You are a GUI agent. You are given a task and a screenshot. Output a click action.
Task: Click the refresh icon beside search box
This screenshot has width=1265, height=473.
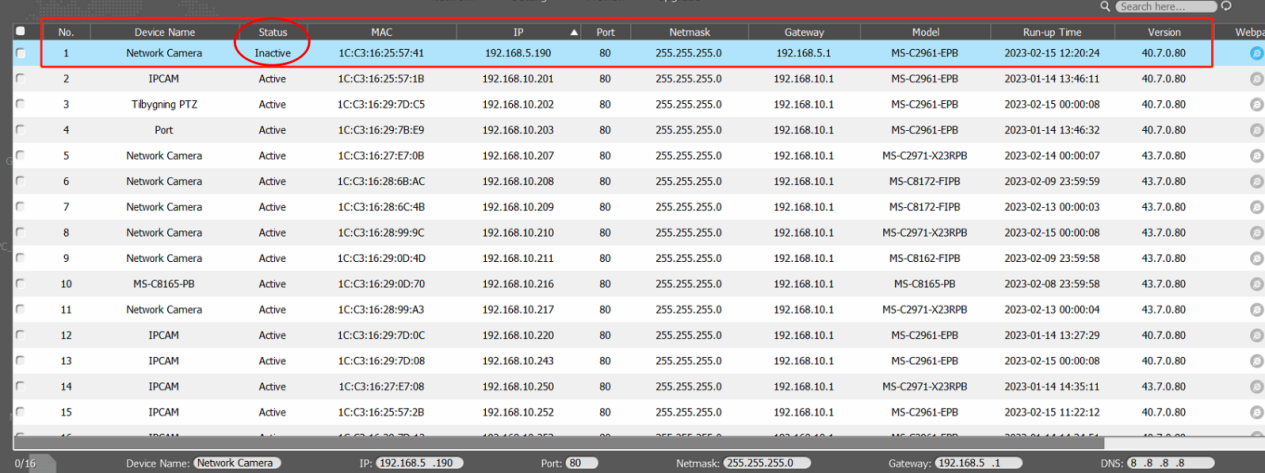click(x=1226, y=6)
